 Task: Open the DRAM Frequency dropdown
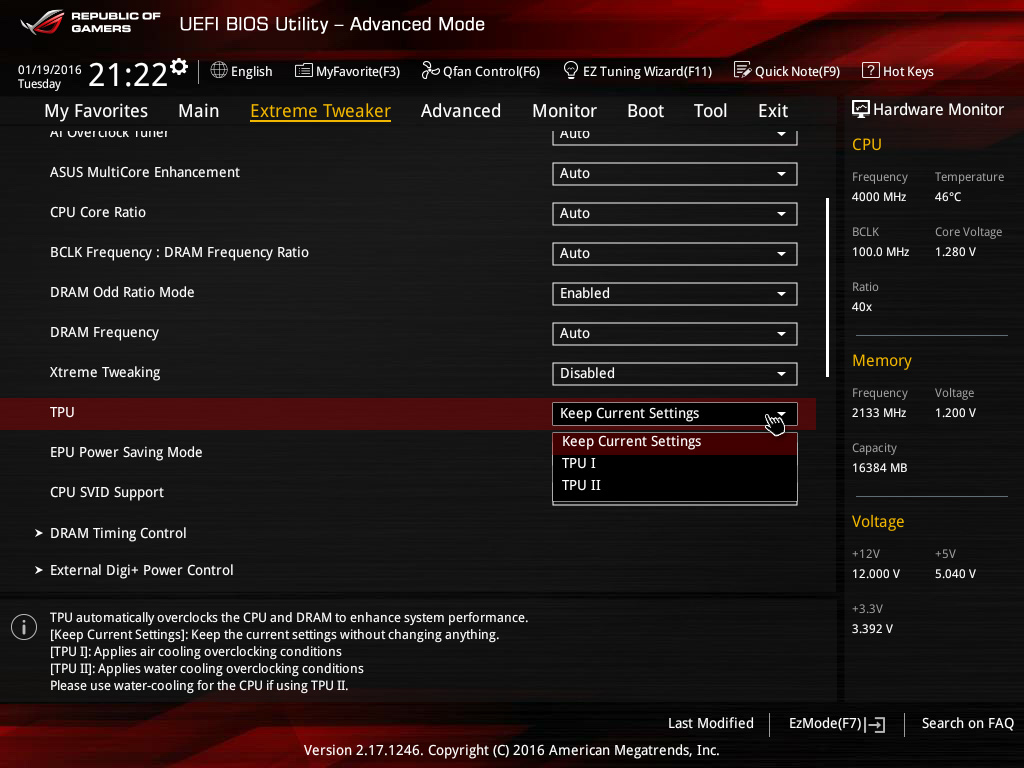coord(675,334)
